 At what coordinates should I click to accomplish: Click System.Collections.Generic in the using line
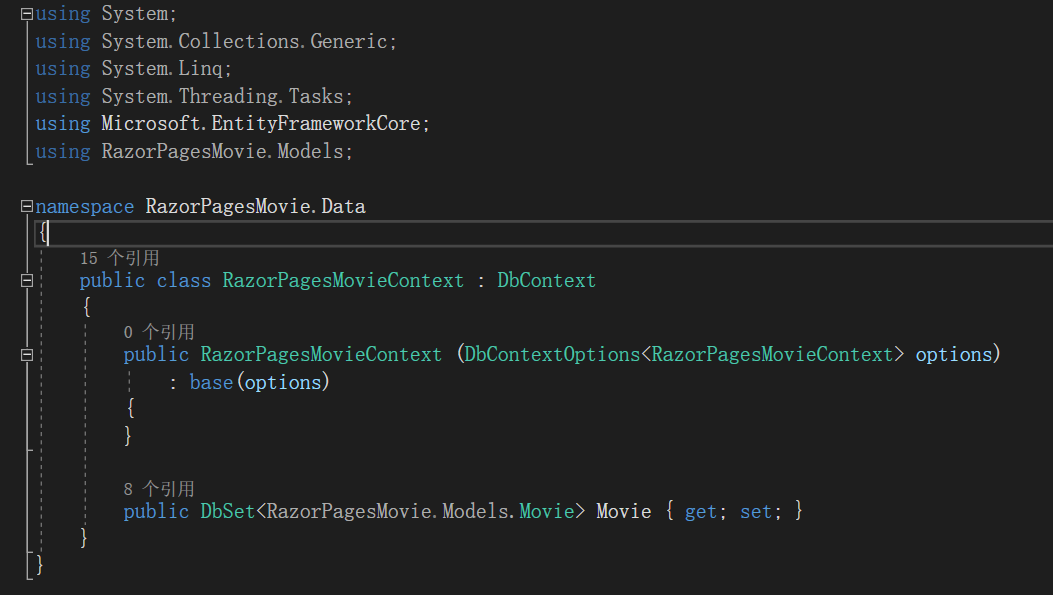tap(248, 42)
